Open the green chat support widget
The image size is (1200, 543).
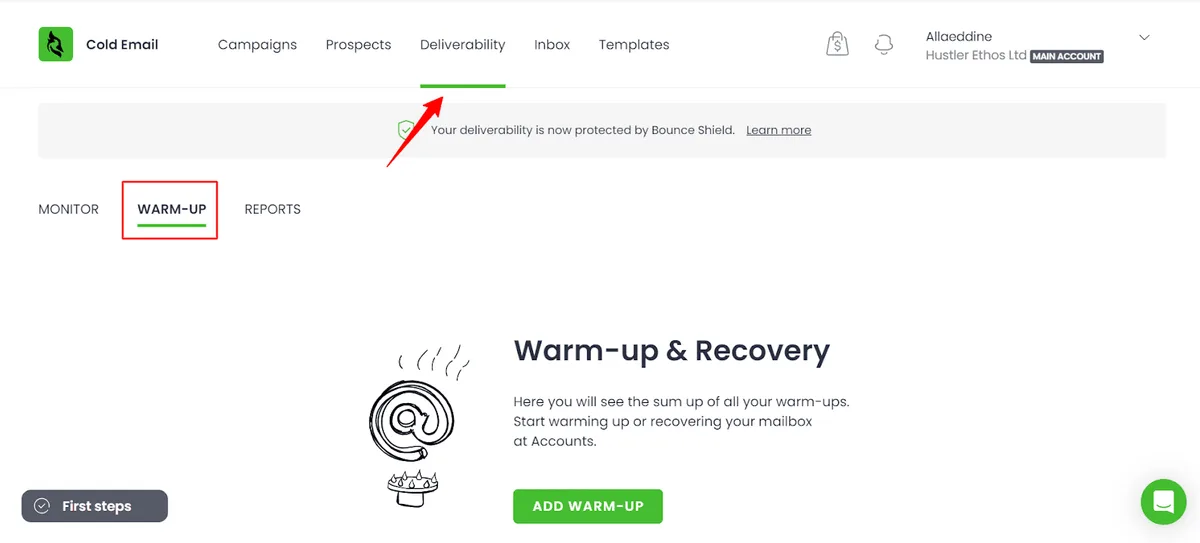click(x=1163, y=501)
